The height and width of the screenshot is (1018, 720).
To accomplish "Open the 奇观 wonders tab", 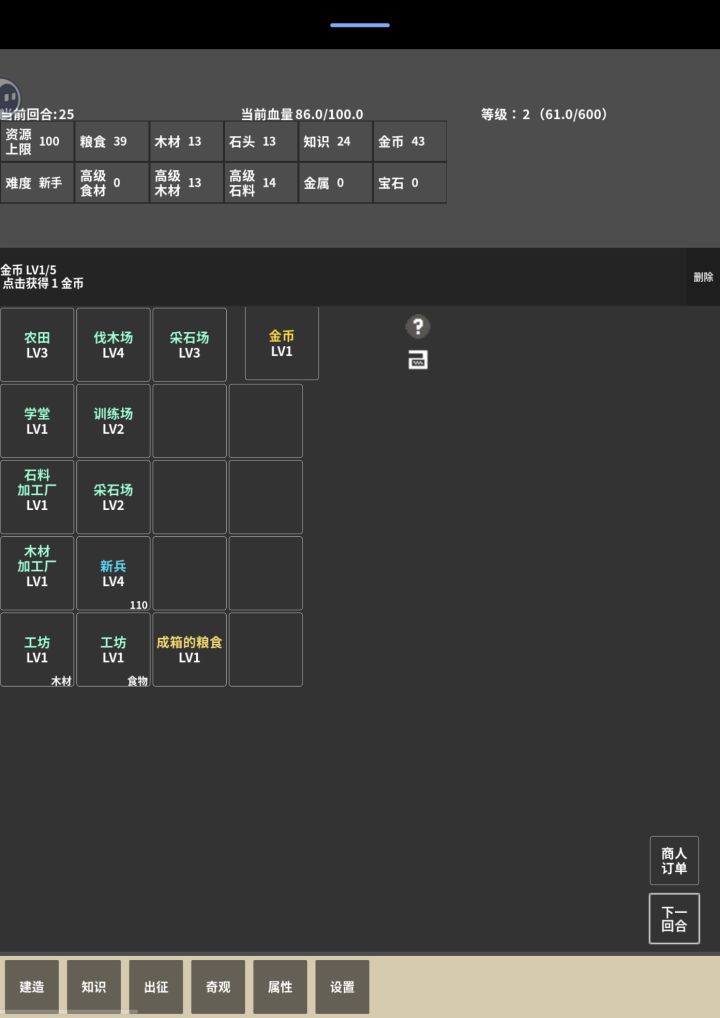I will pyautogui.click(x=218, y=987).
